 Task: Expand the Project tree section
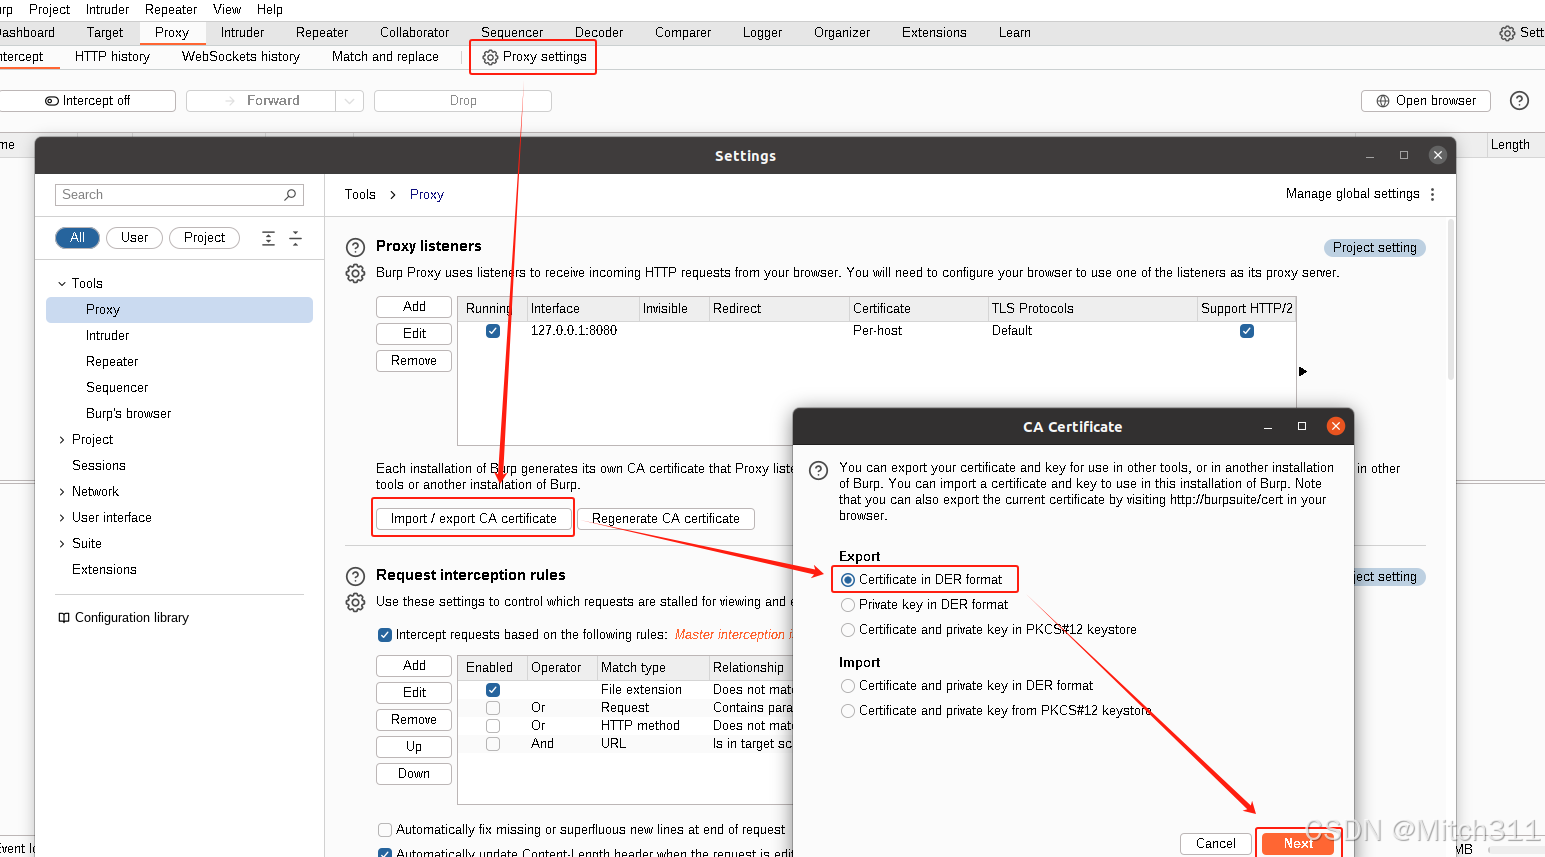62,440
